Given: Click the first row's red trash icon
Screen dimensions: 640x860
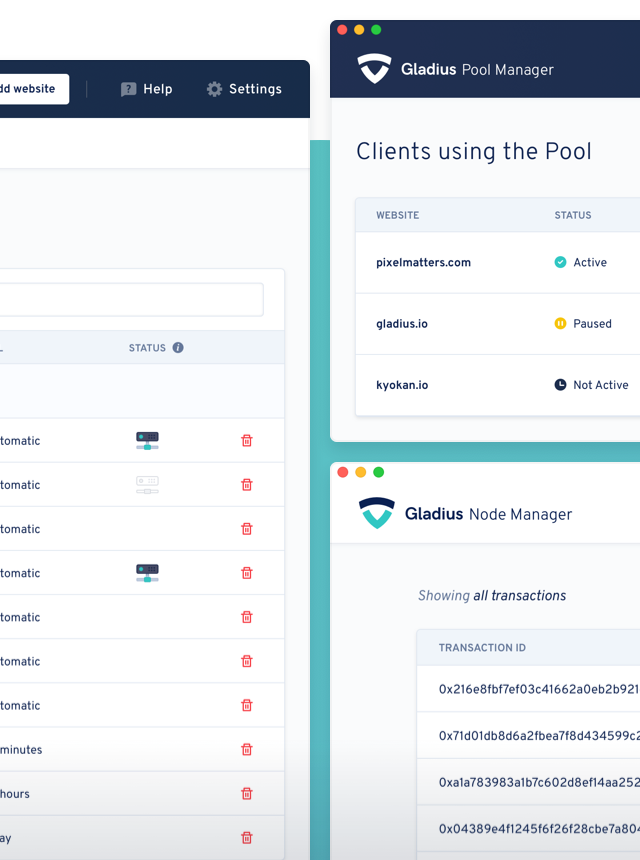Looking at the screenshot, I should (x=247, y=441).
